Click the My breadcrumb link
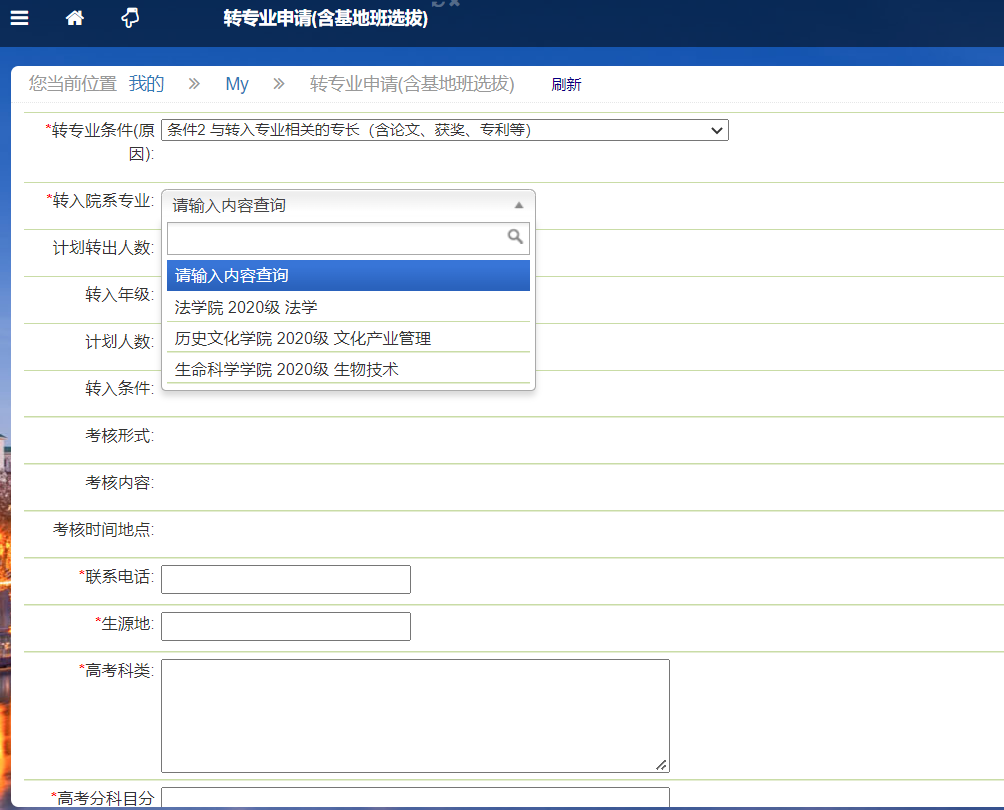 [237, 84]
